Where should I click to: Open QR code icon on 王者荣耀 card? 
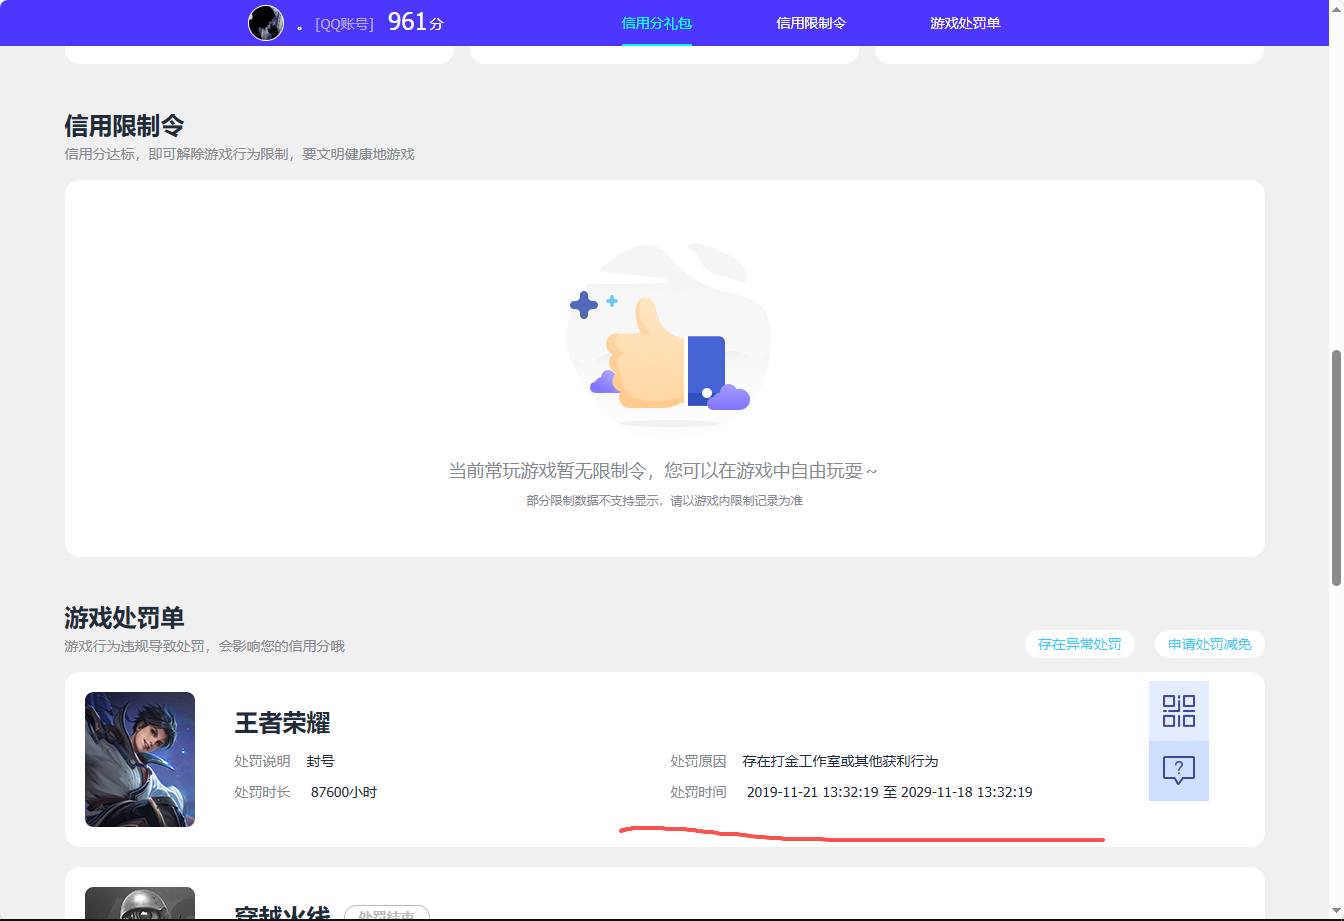click(1179, 711)
